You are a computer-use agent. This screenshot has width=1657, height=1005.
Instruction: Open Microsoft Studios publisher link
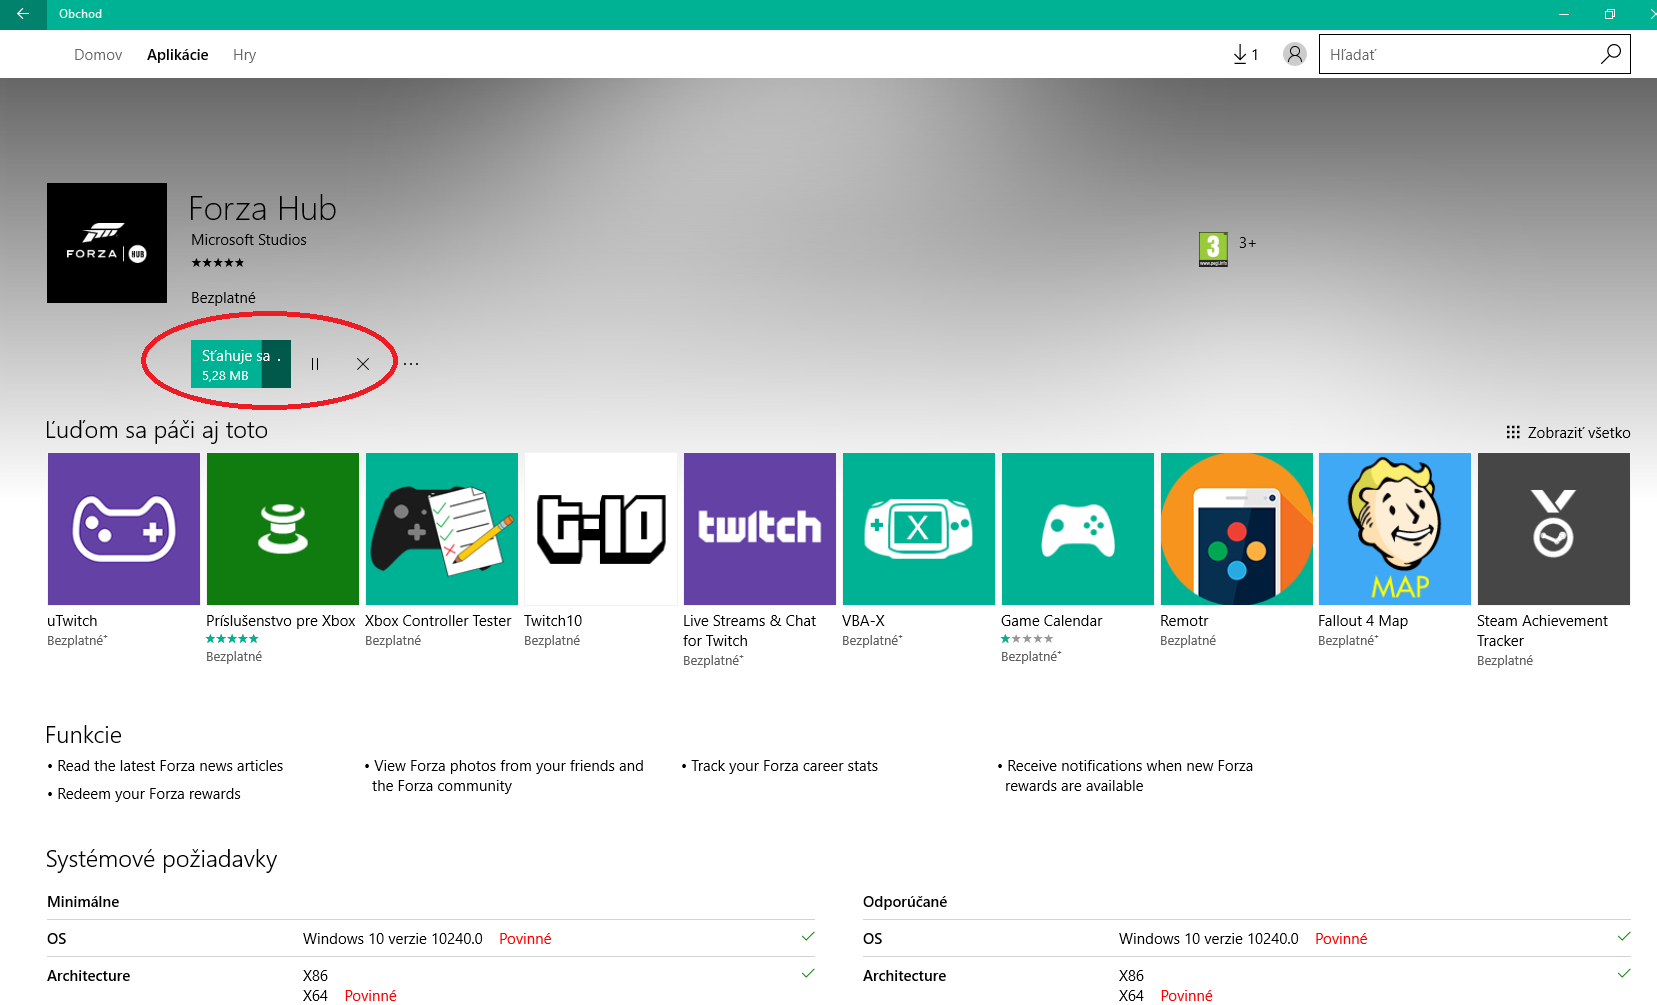(249, 240)
